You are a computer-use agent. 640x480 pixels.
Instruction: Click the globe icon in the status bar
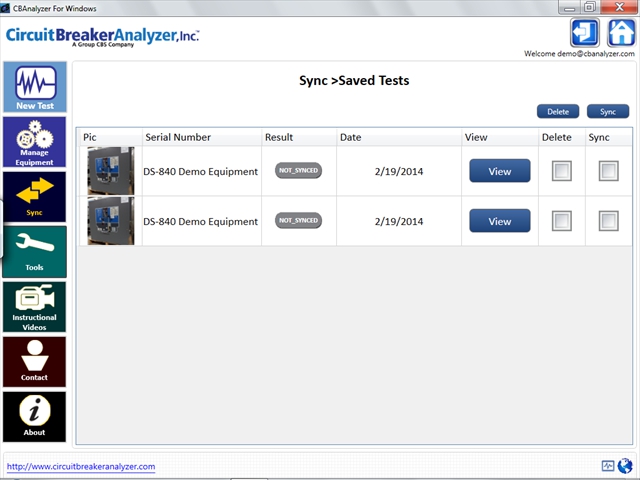(x=625, y=466)
